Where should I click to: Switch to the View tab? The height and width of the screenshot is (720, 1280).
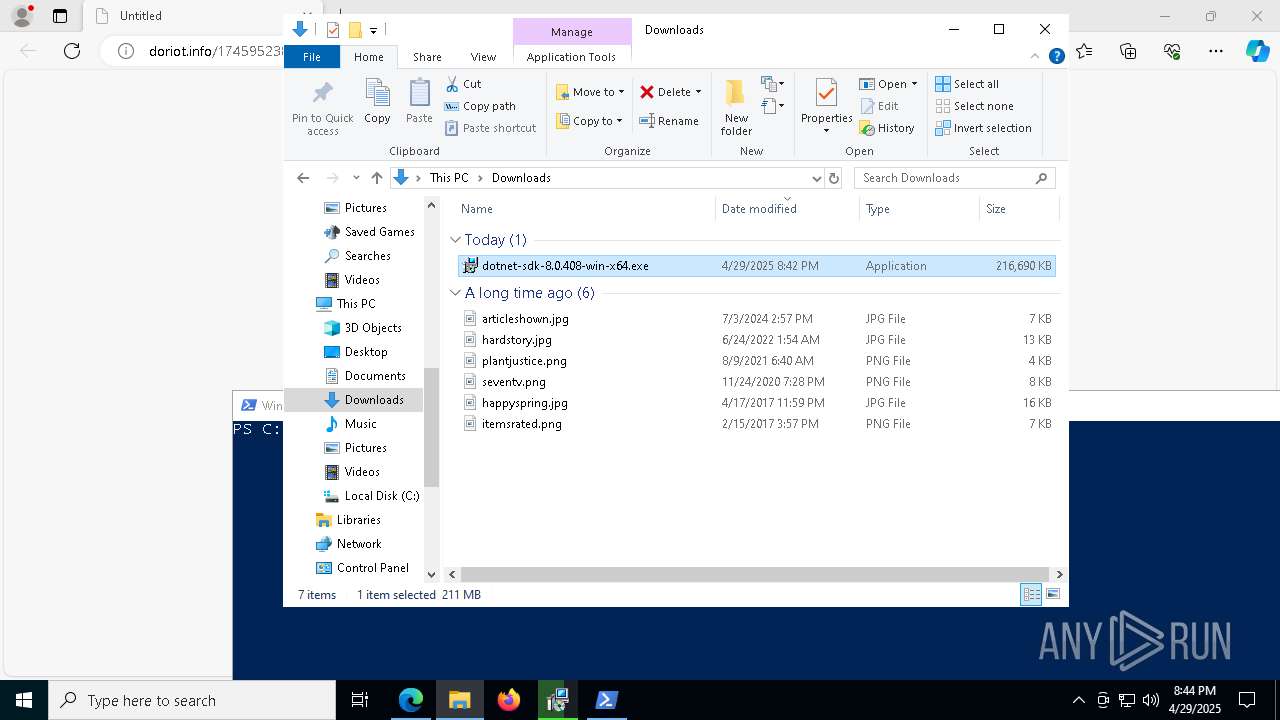pos(483,57)
